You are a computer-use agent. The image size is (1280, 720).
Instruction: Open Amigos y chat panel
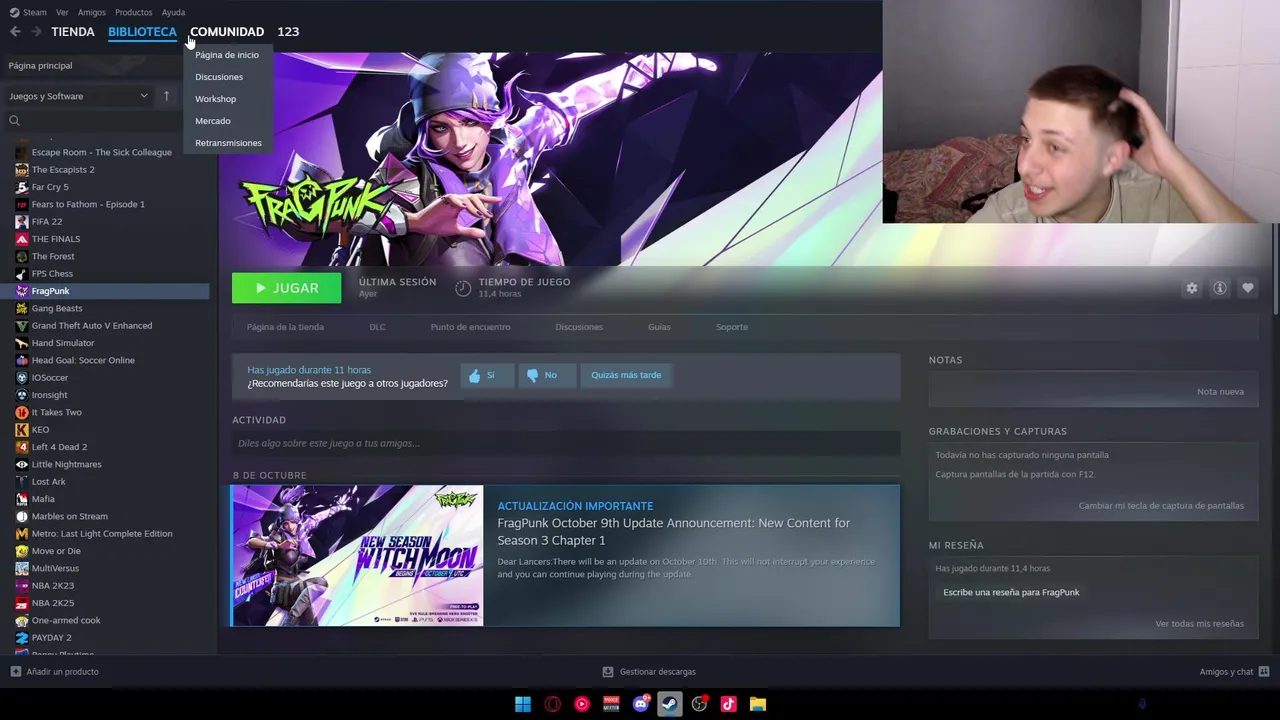tap(1234, 672)
